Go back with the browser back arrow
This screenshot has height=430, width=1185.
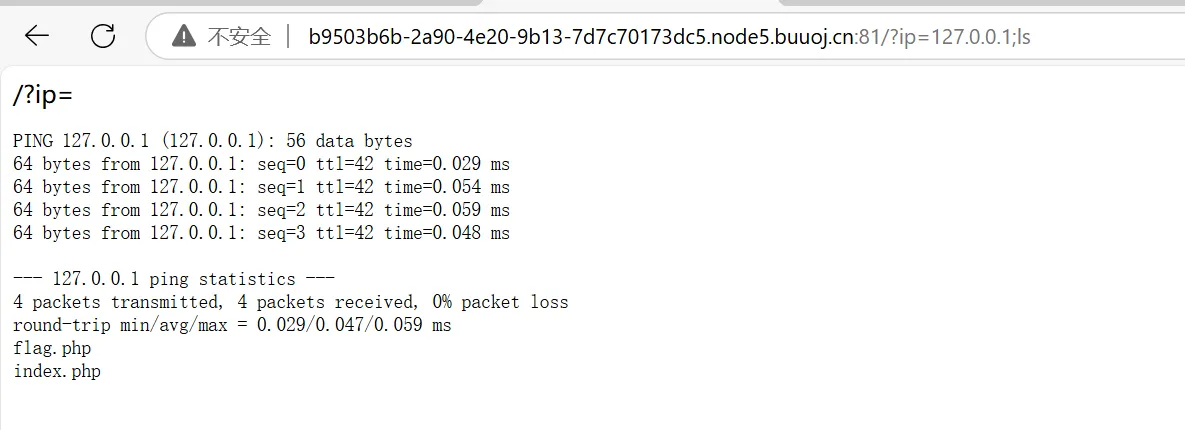(x=36, y=36)
